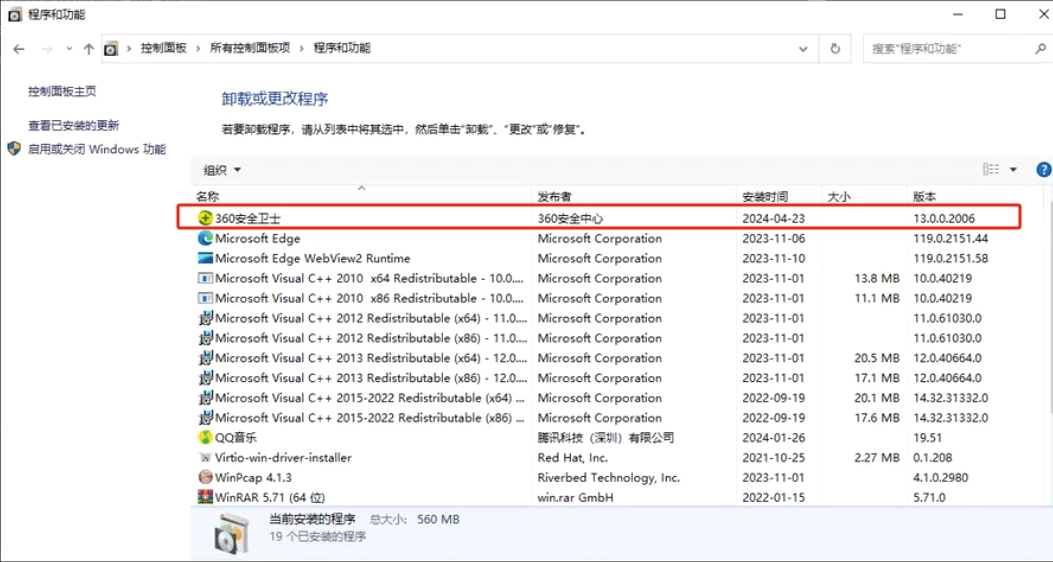The height and width of the screenshot is (562, 1053).
Task: Click the Visual C++ 2013 (x86) icon
Action: click(x=205, y=378)
